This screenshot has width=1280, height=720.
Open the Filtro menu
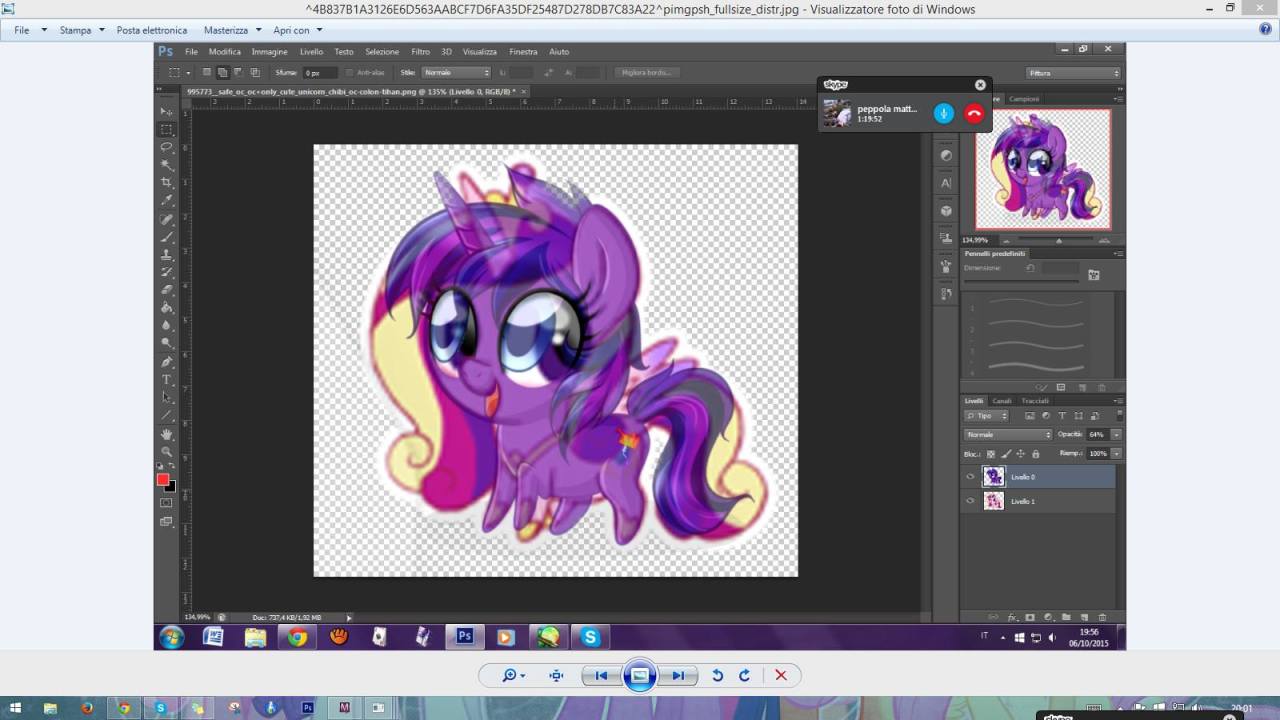tap(420, 52)
